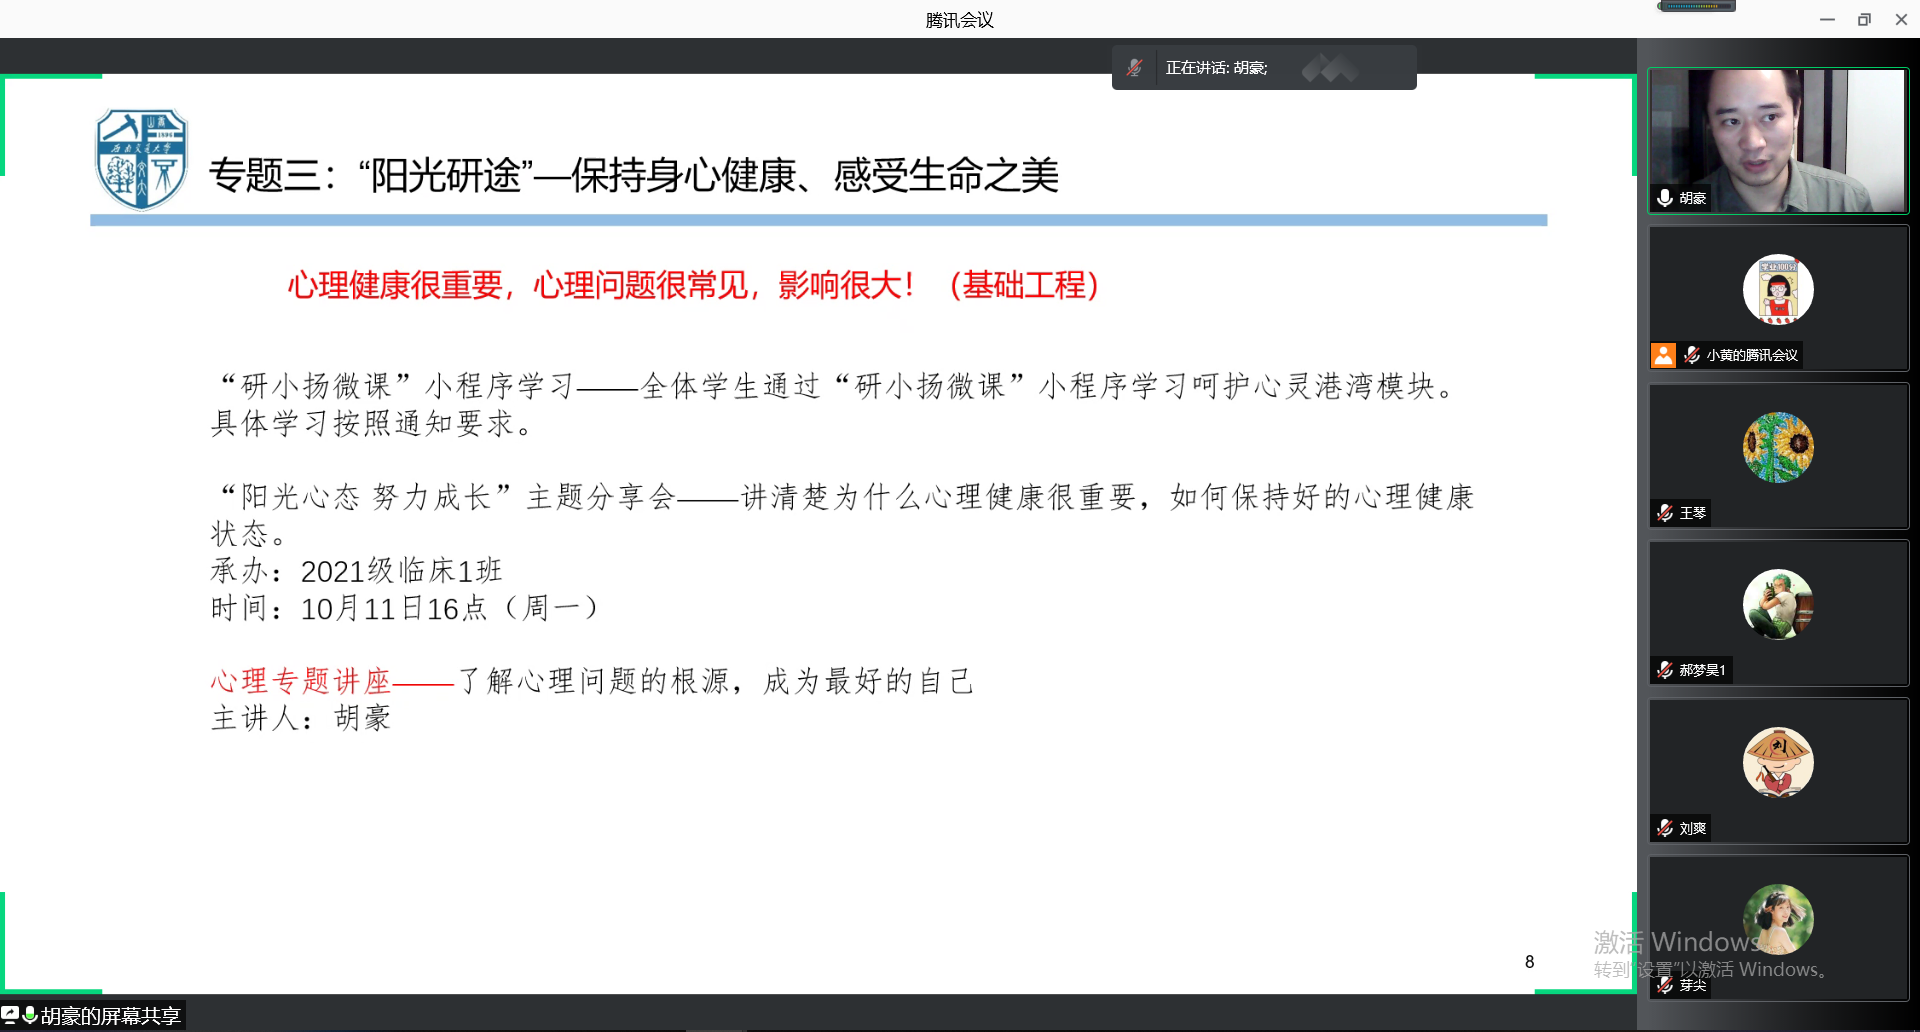The width and height of the screenshot is (1920, 1032).
Task: Click muted mic icon next to 刘爽
Action: coord(1665,828)
